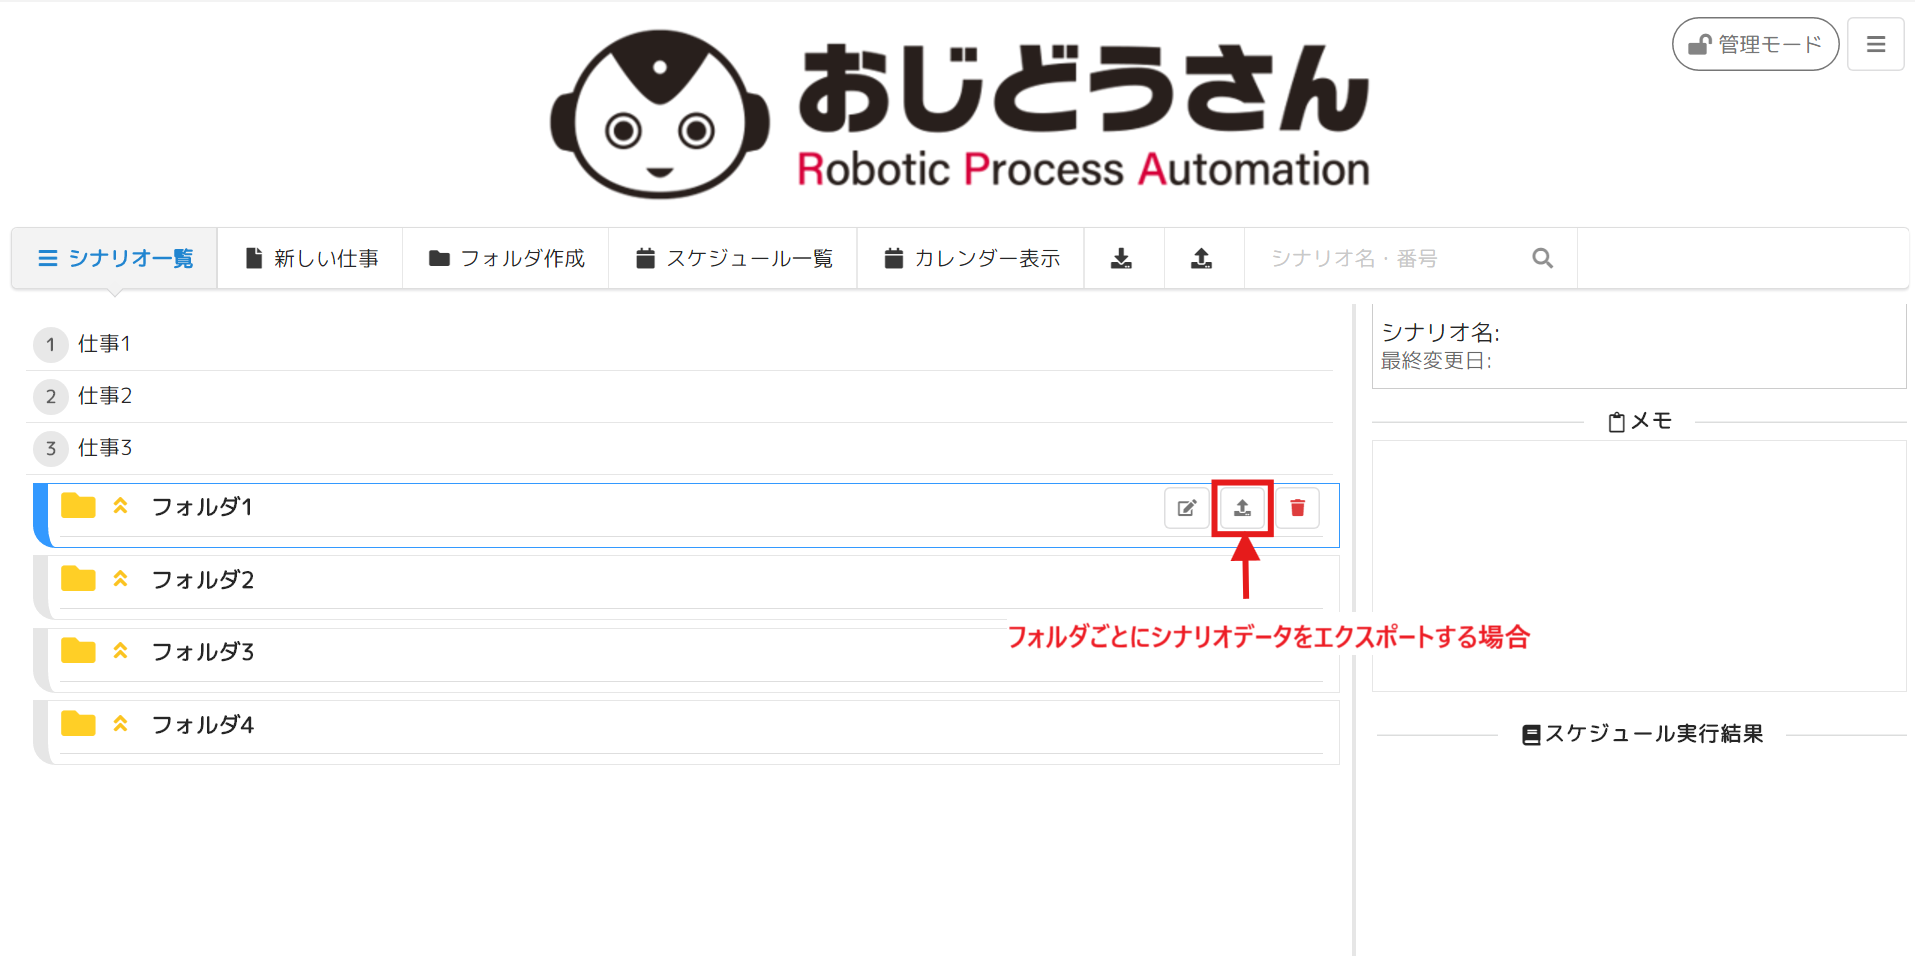Edit フォルダ1 with pencil icon
Image resolution: width=1915 pixels, height=972 pixels.
(x=1187, y=508)
